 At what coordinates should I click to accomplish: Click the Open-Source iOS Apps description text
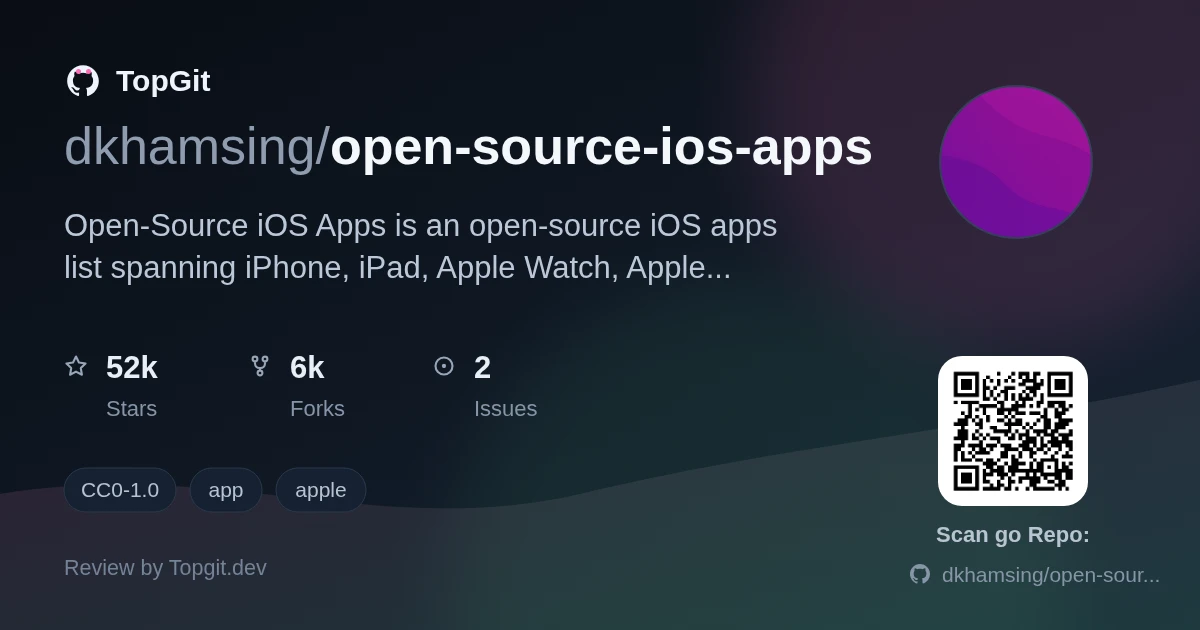pyautogui.click(x=420, y=247)
